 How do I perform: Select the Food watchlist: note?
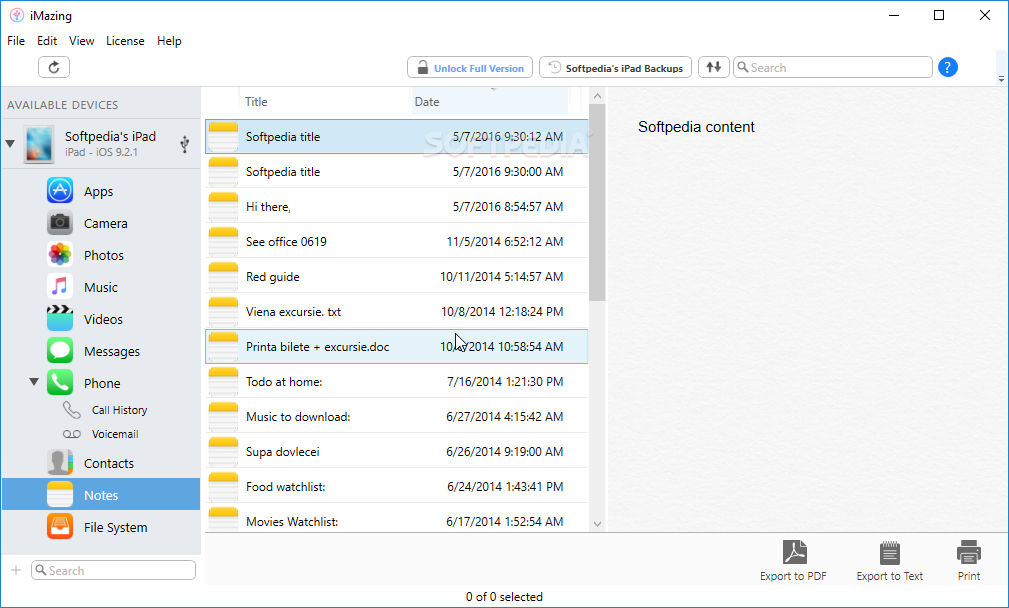(396, 486)
